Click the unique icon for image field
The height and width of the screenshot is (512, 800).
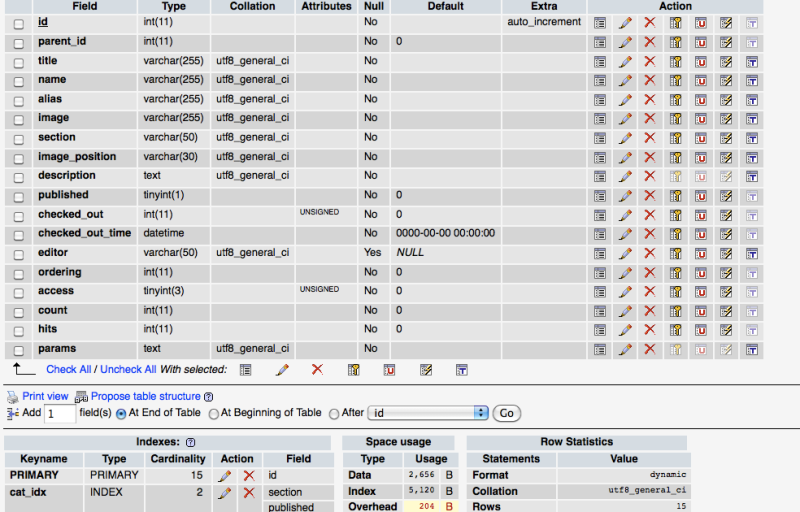(x=701, y=119)
